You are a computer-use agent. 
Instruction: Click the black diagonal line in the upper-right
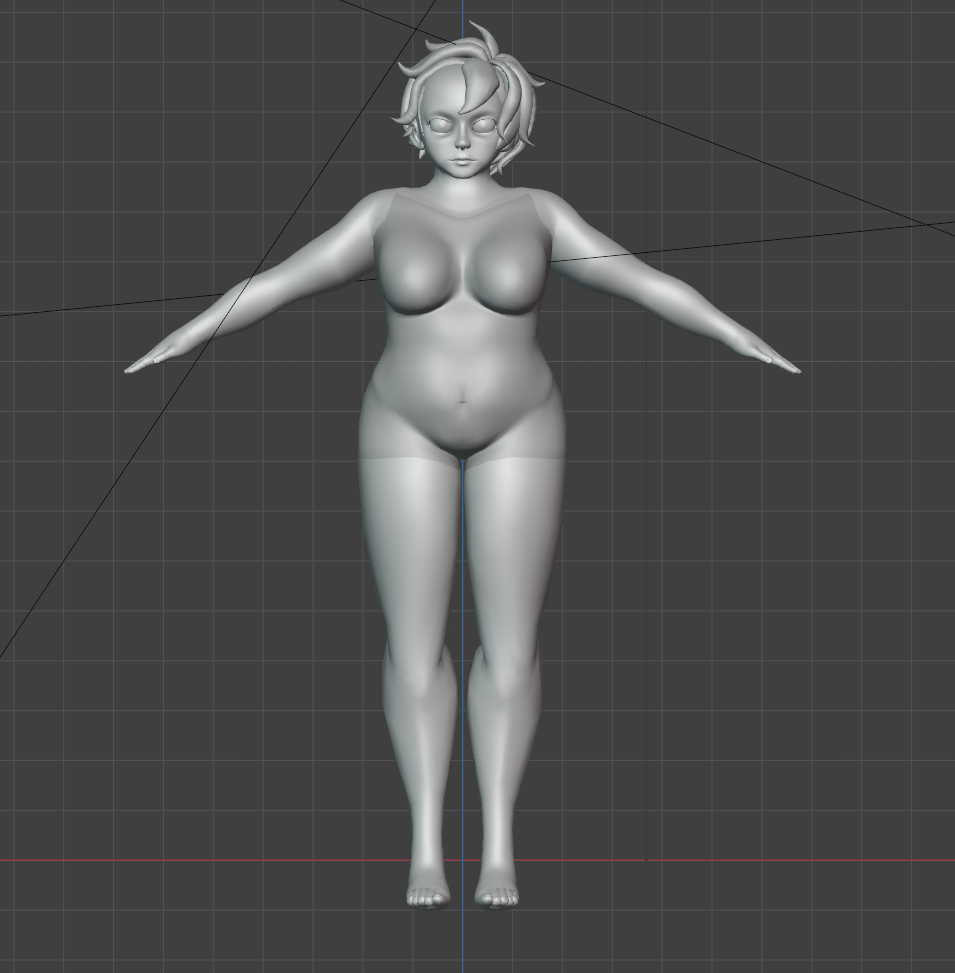750,161
